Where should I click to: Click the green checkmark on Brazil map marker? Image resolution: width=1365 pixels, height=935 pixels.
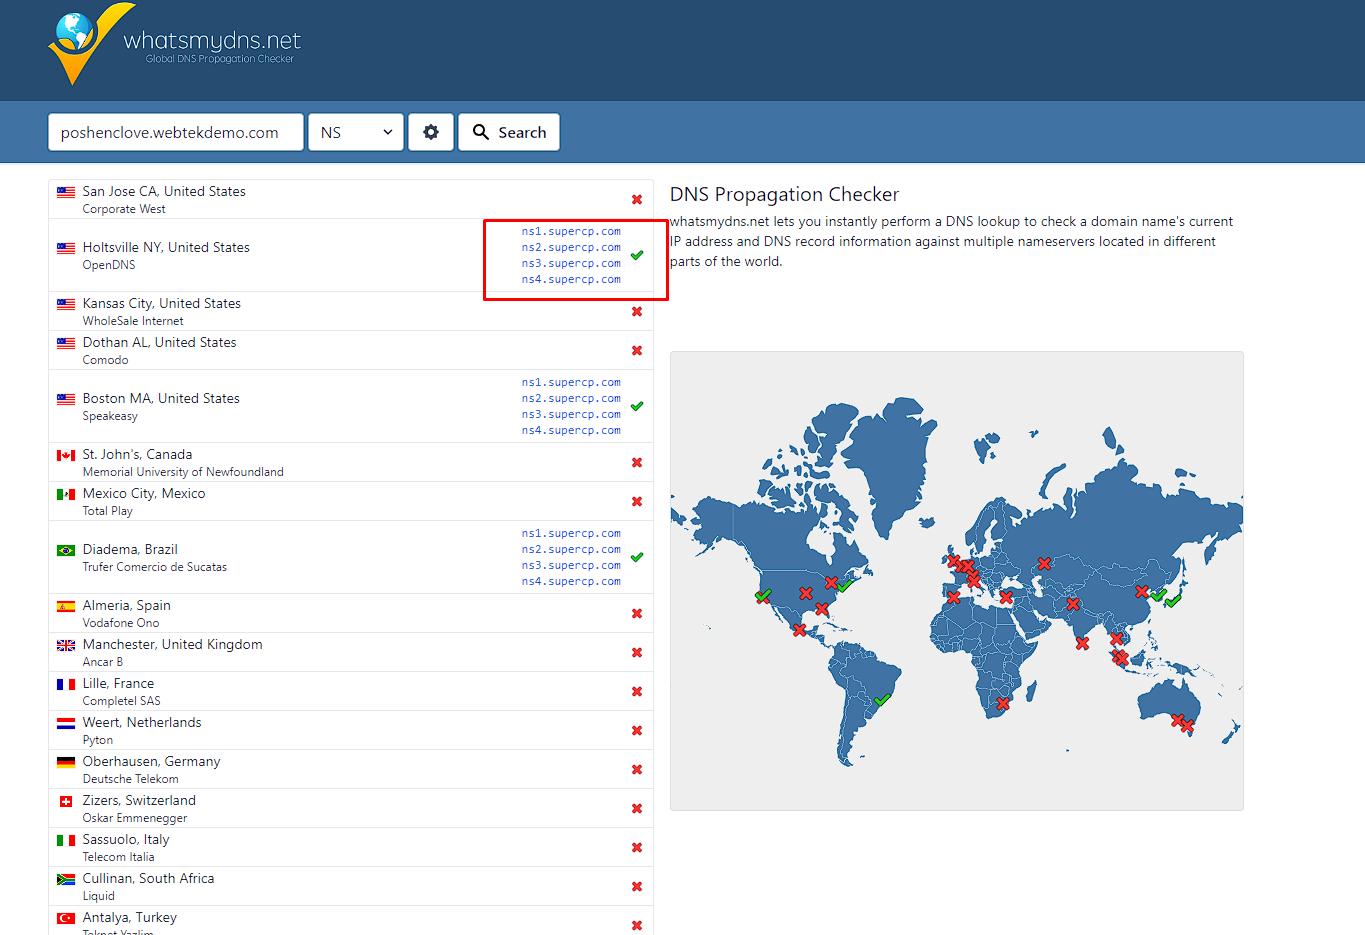tap(882, 700)
